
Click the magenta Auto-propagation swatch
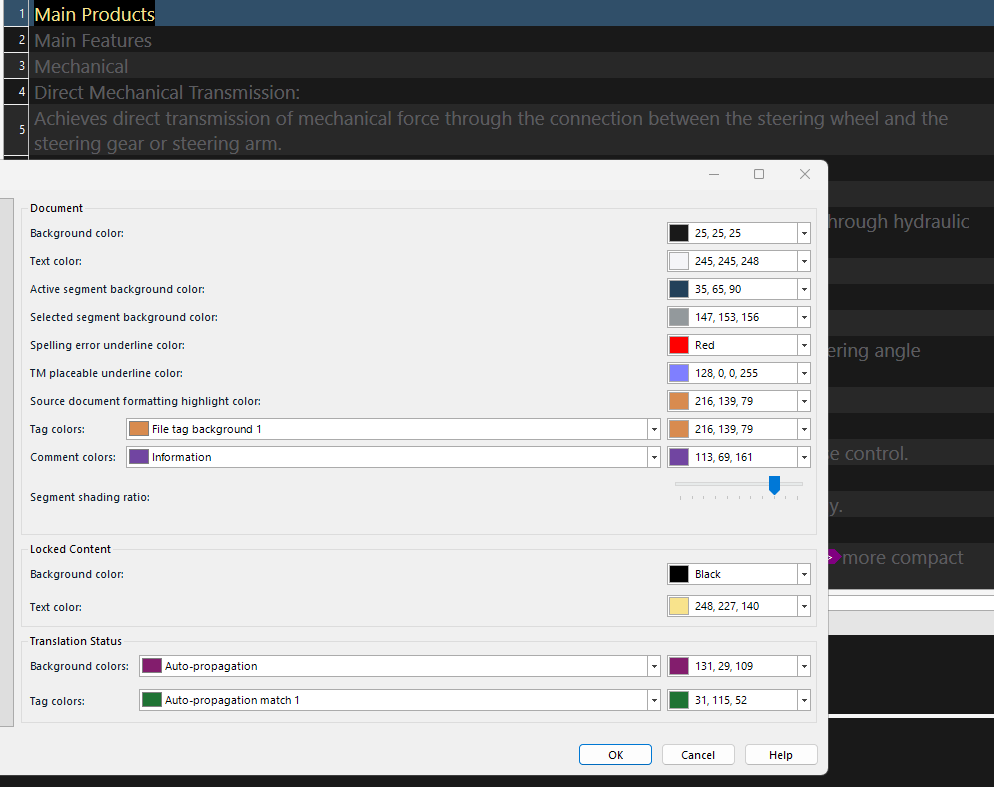(x=152, y=665)
